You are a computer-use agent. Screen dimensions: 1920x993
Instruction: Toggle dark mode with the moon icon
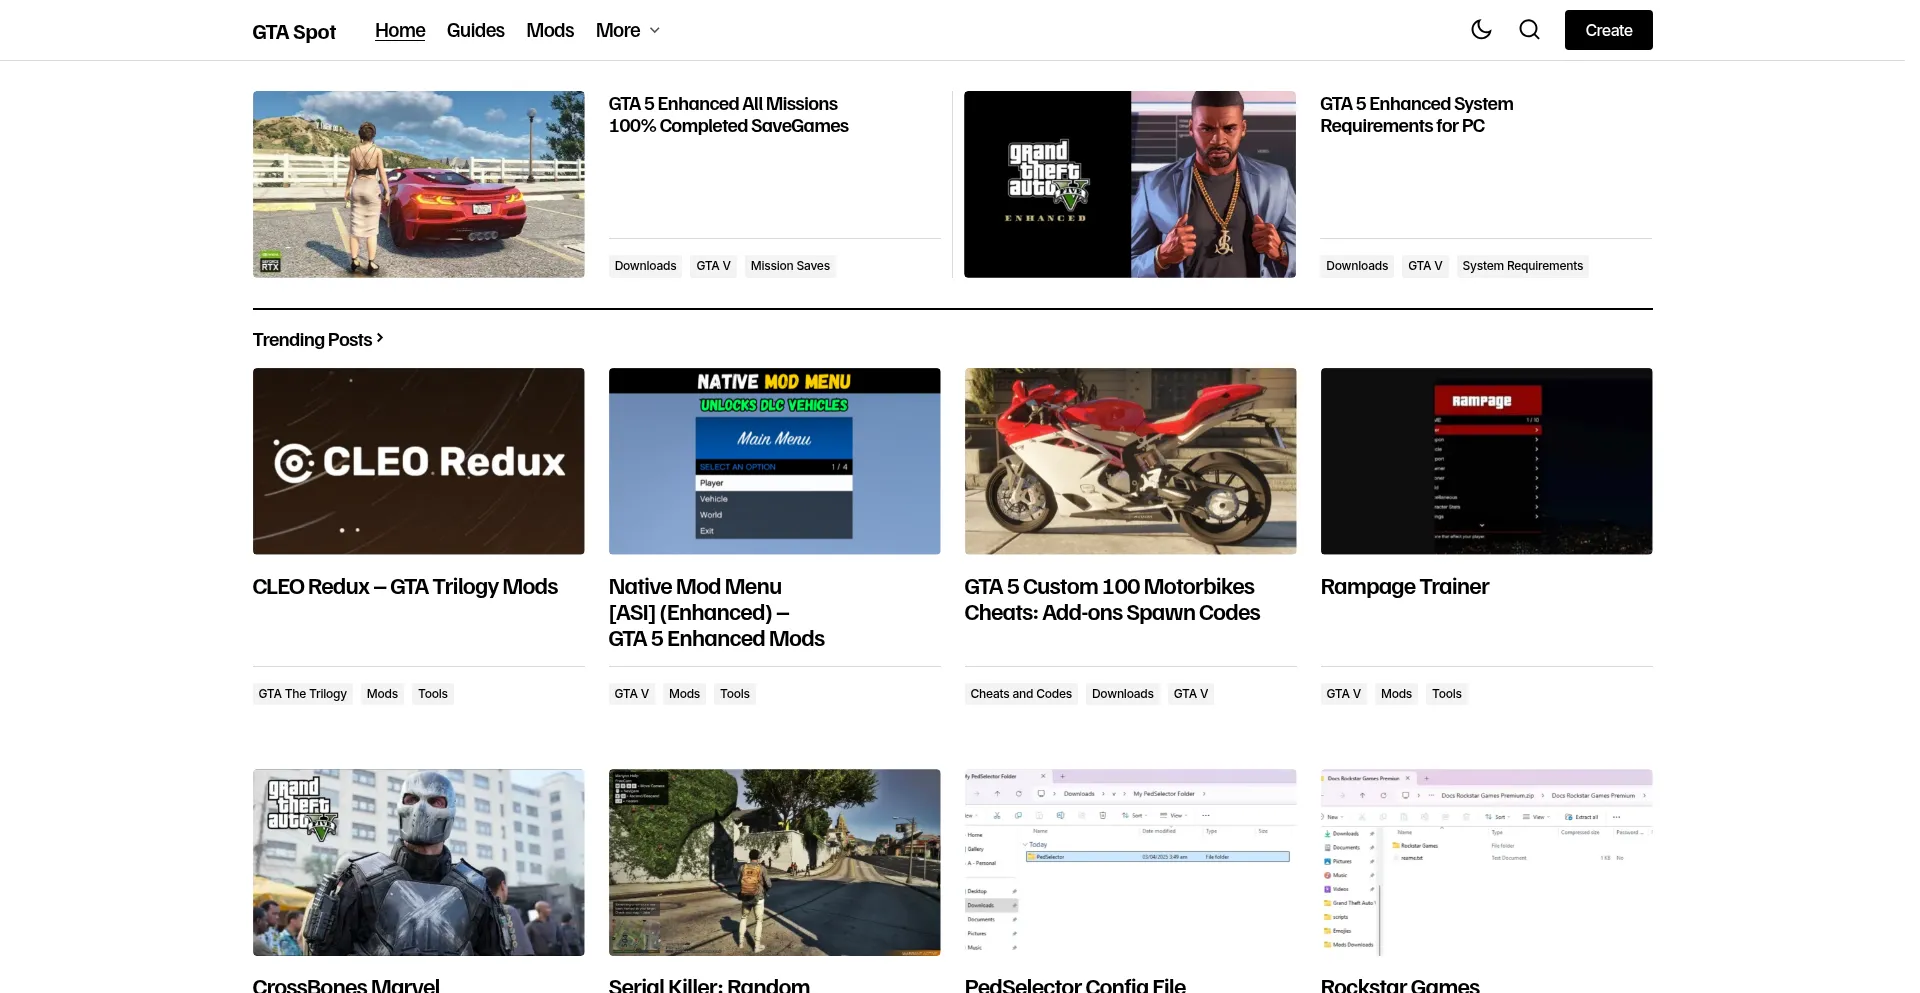pyautogui.click(x=1481, y=30)
